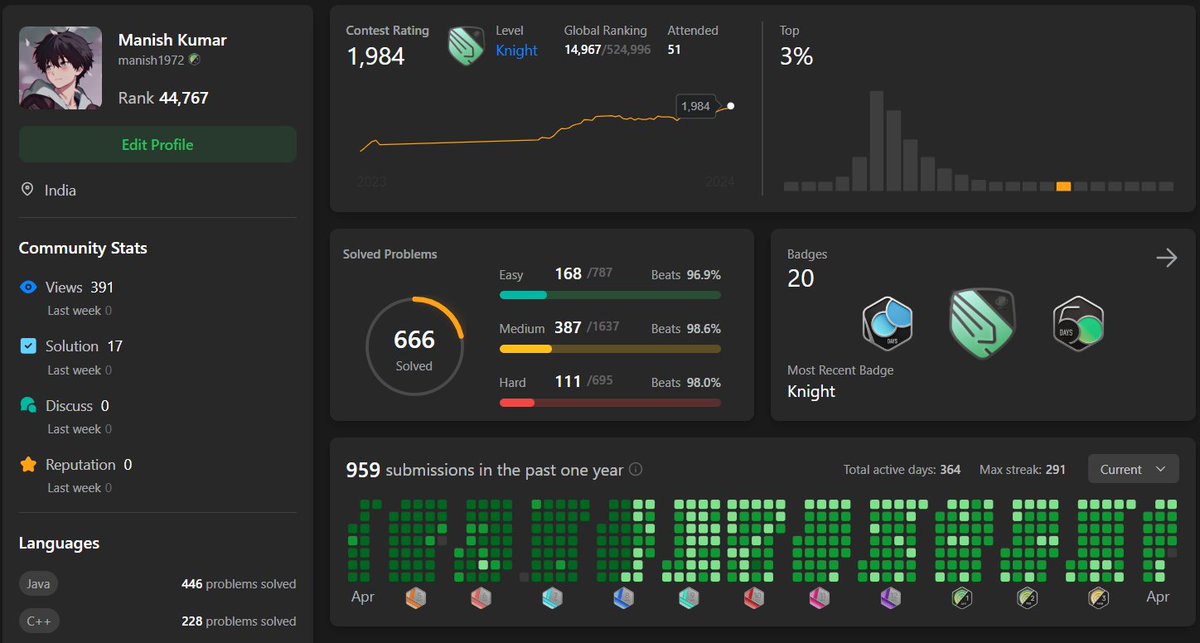Click the info icon beside submissions count

[x=635, y=470]
